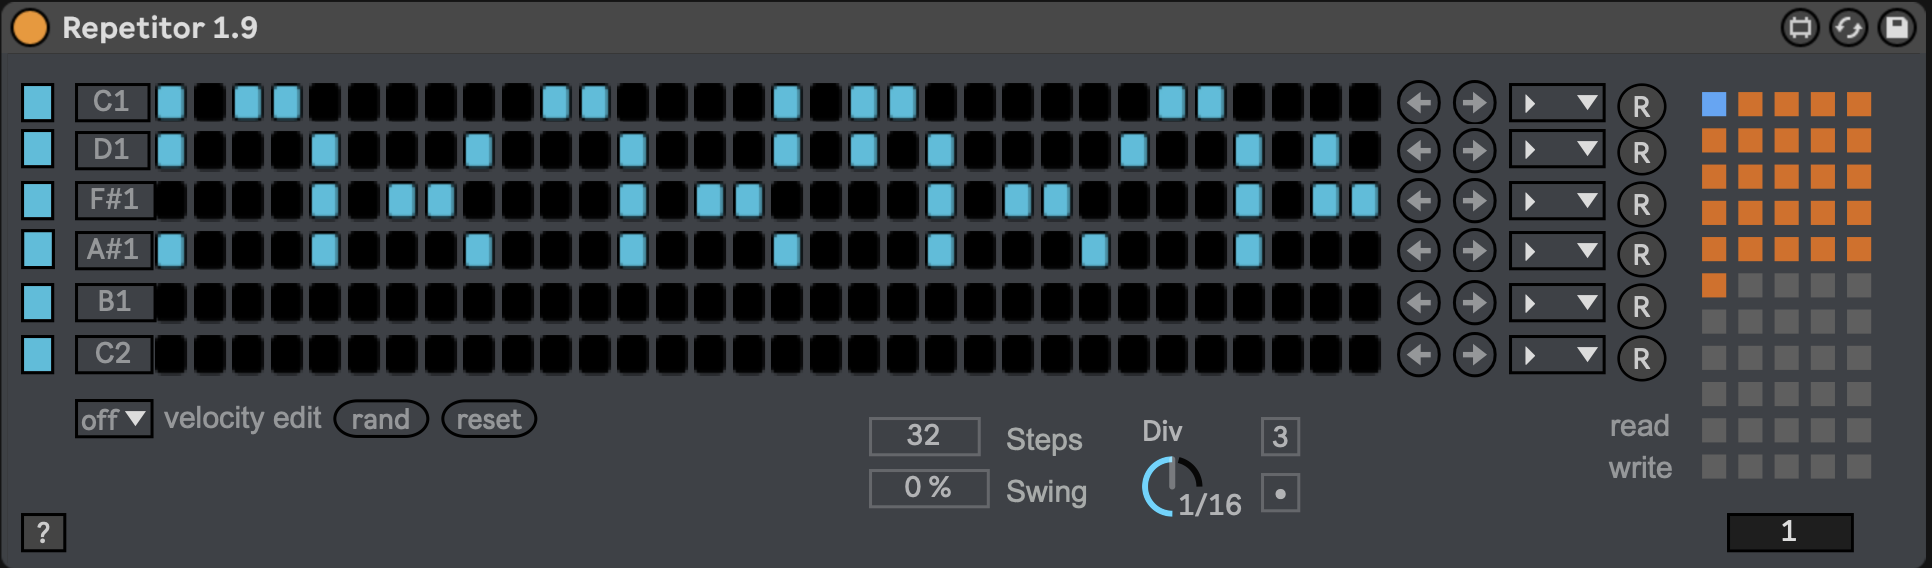Click the save preset icon in title bar
This screenshot has width=1932, height=568.
coord(1895,28)
